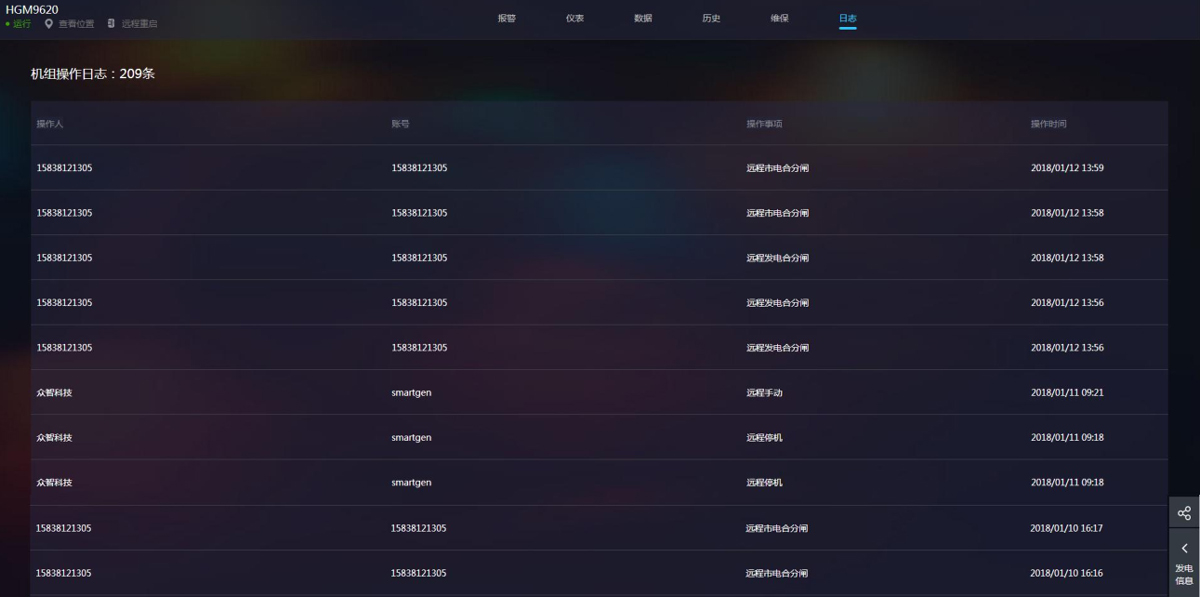Click the 操作事项 column header
The width and height of the screenshot is (1200, 597).
tap(764, 124)
